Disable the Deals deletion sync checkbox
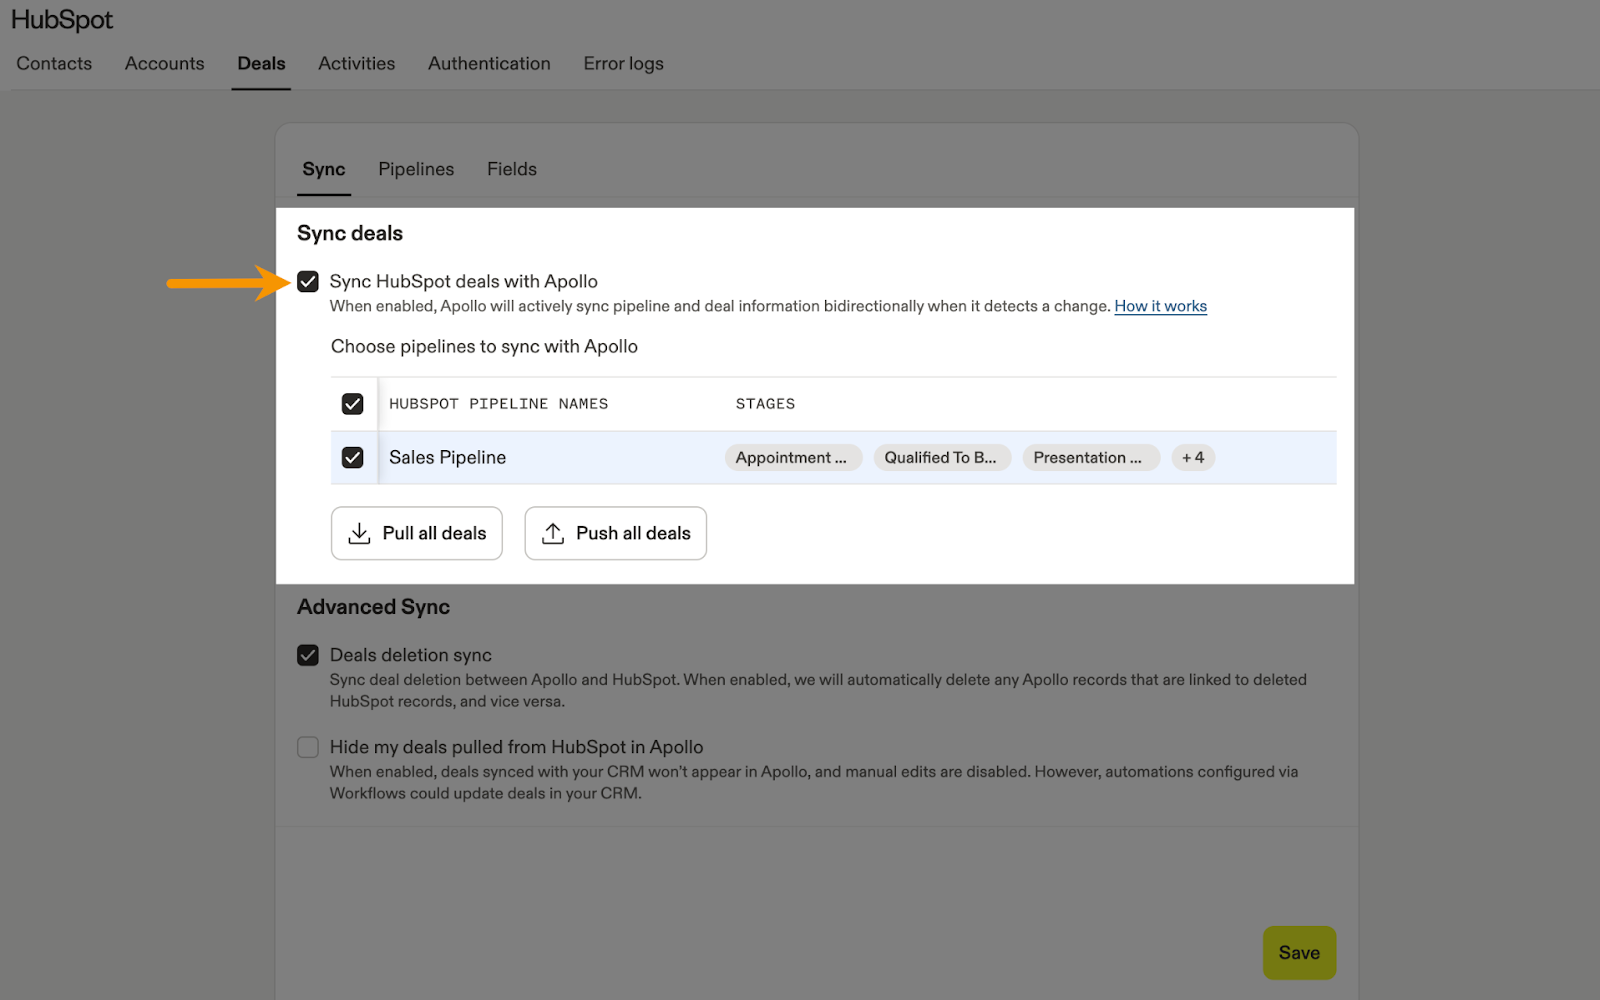This screenshot has height=1000, width=1600. click(x=308, y=655)
